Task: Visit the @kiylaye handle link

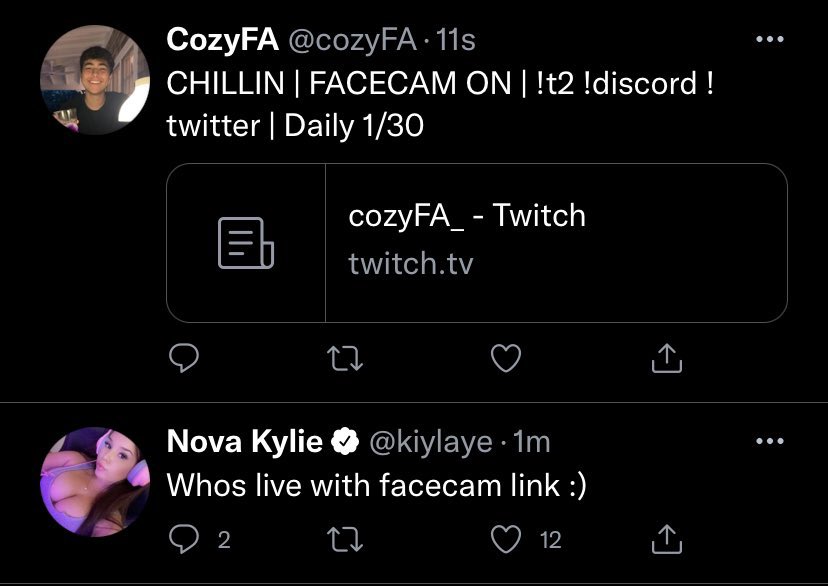Action: [431, 441]
